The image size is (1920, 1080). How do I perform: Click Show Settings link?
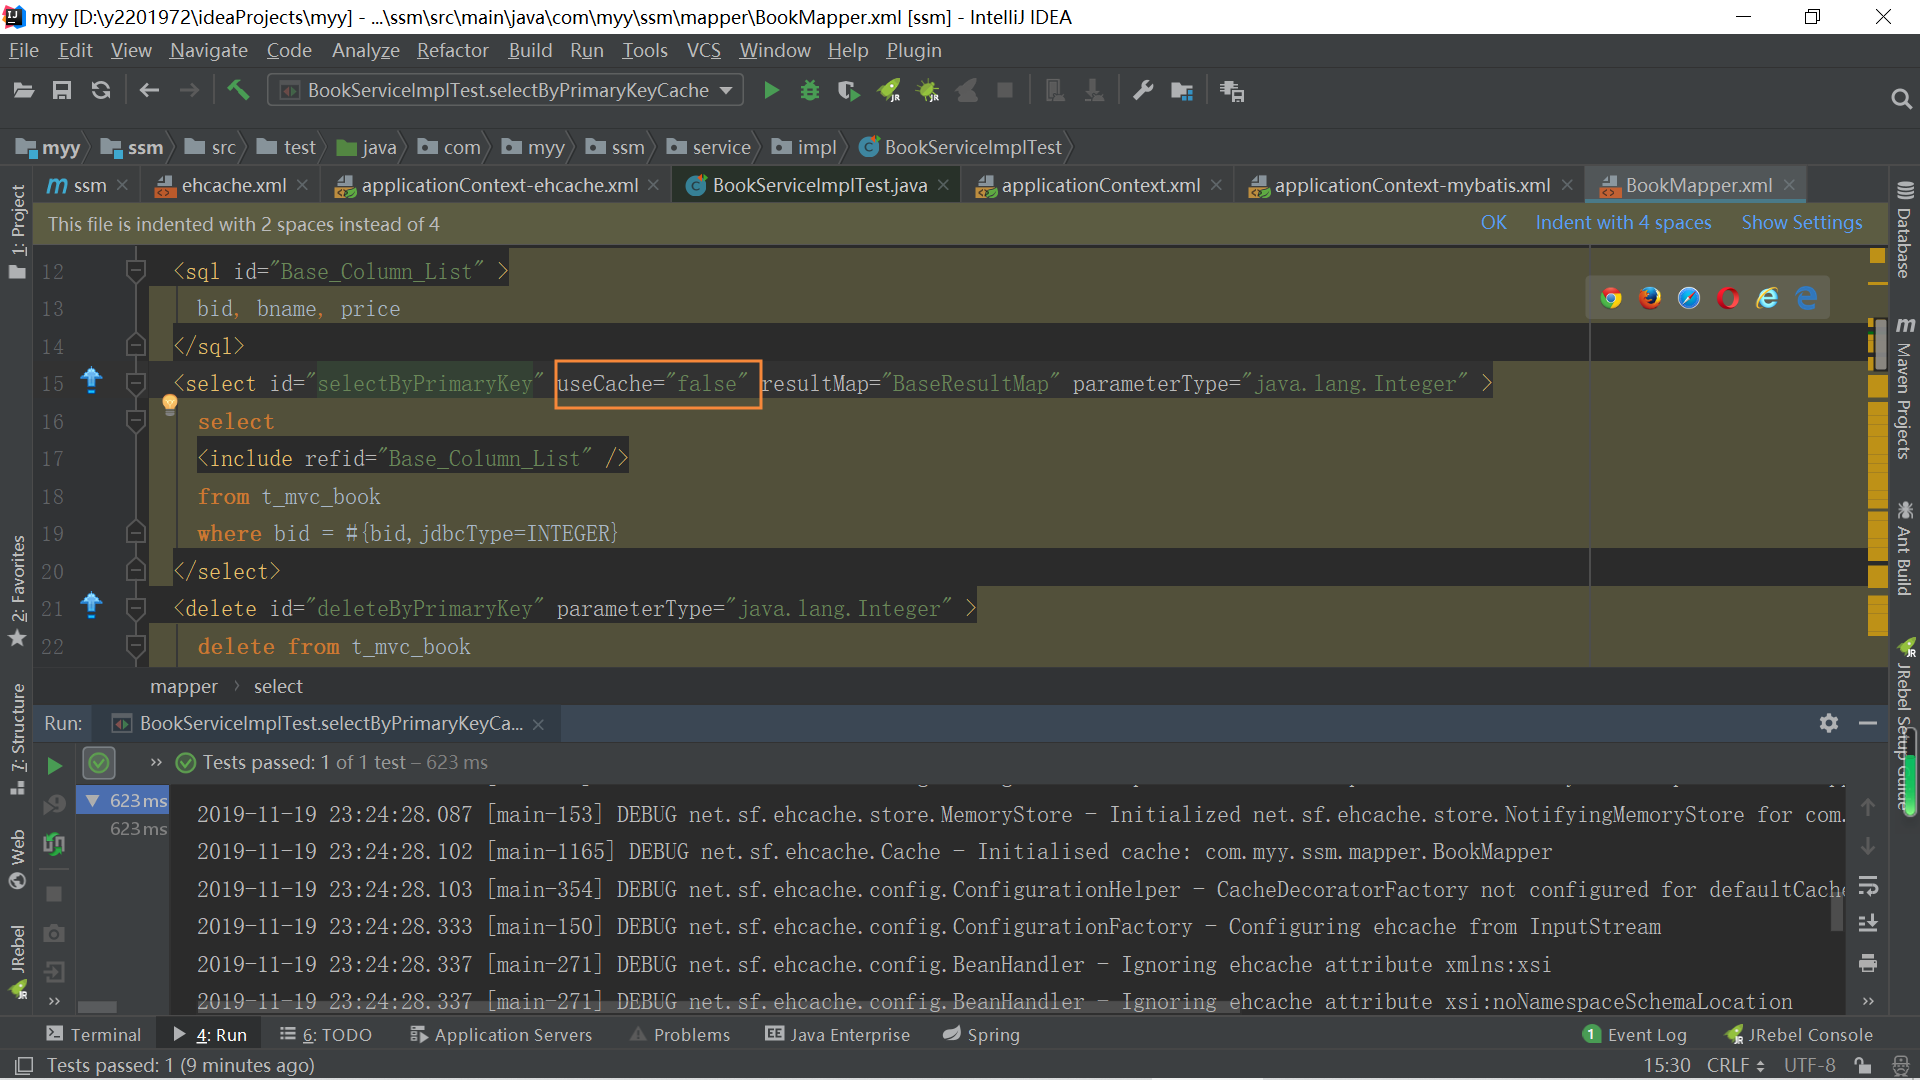click(x=1801, y=223)
